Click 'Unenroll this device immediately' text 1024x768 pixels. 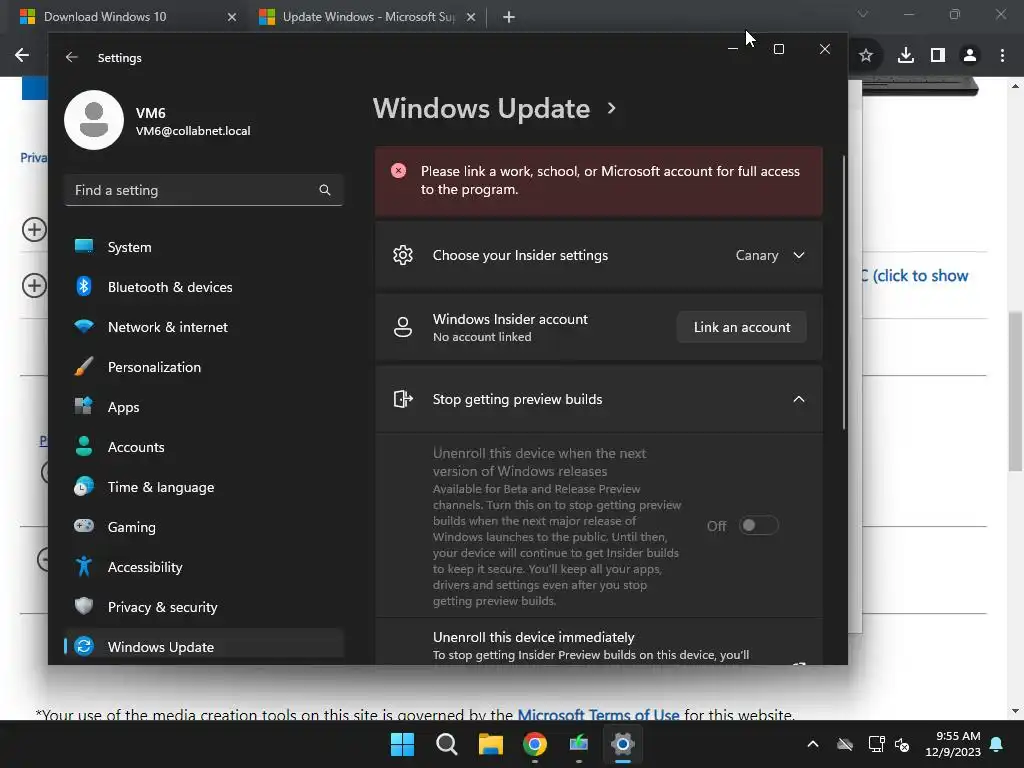(534, 637)
